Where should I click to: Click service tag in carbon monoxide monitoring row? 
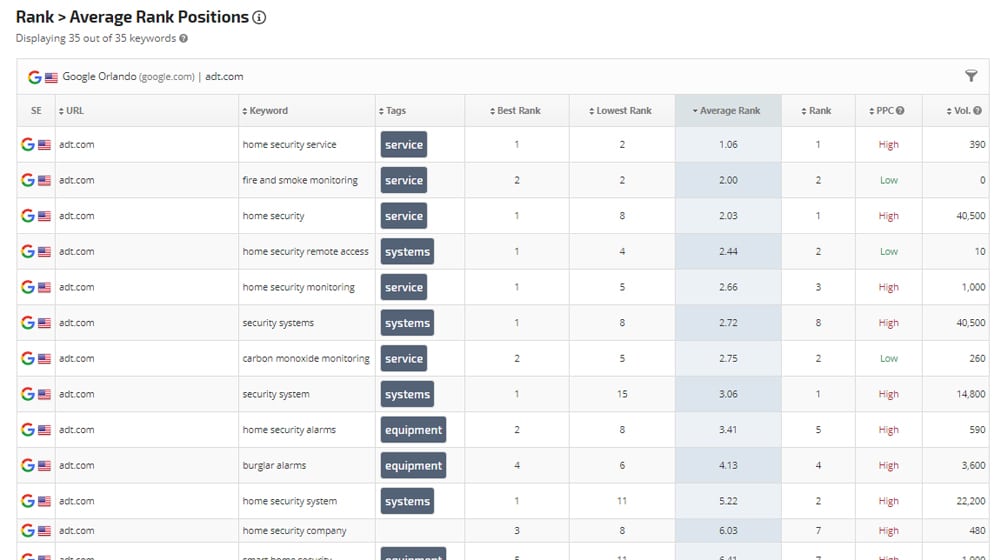coord(404,358)
